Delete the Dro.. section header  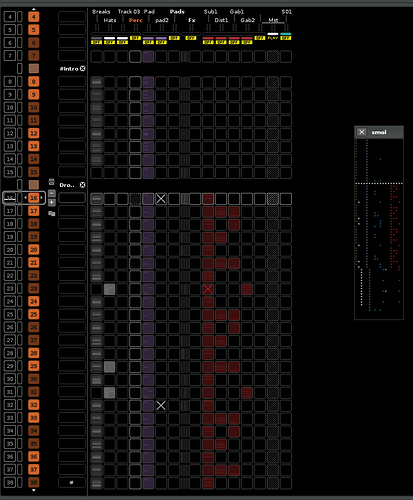(82, 185)
